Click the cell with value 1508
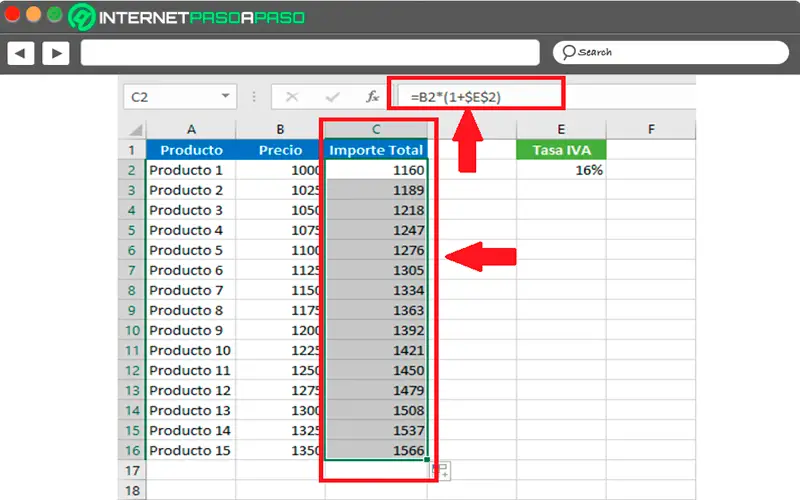 pos(376,410)
